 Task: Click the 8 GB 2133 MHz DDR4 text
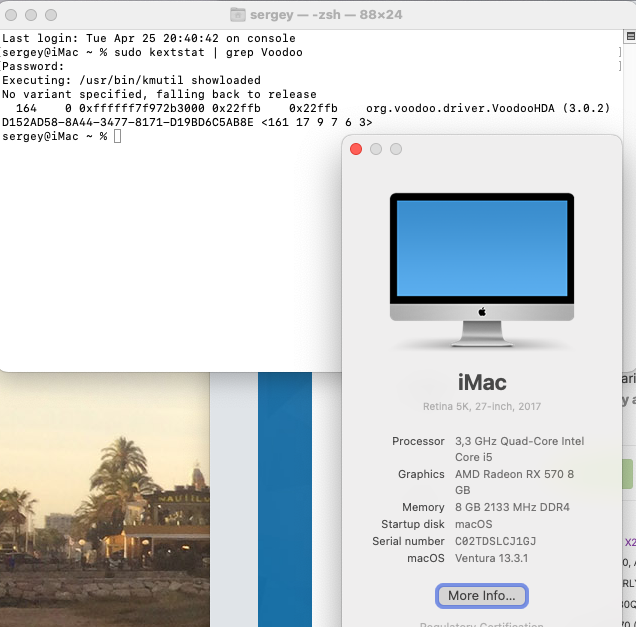(512, 507)
